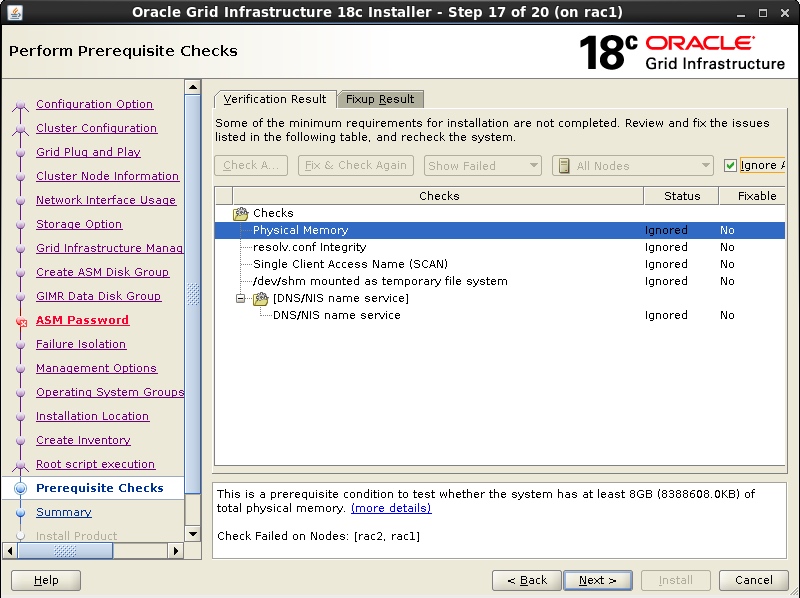Switch to the Fixup Result tab
Image resolution: width=800 pixels, height=598 pixels.
[380, 99]
